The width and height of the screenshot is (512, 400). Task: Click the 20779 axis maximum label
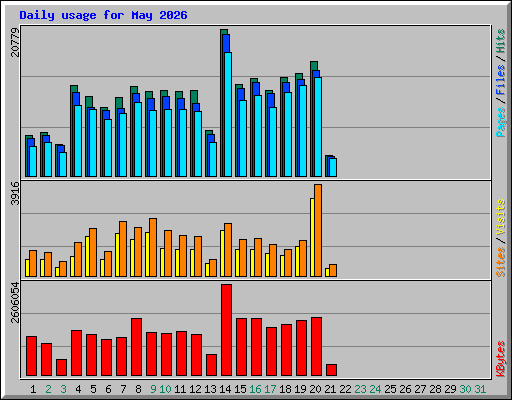click(15, 42)
